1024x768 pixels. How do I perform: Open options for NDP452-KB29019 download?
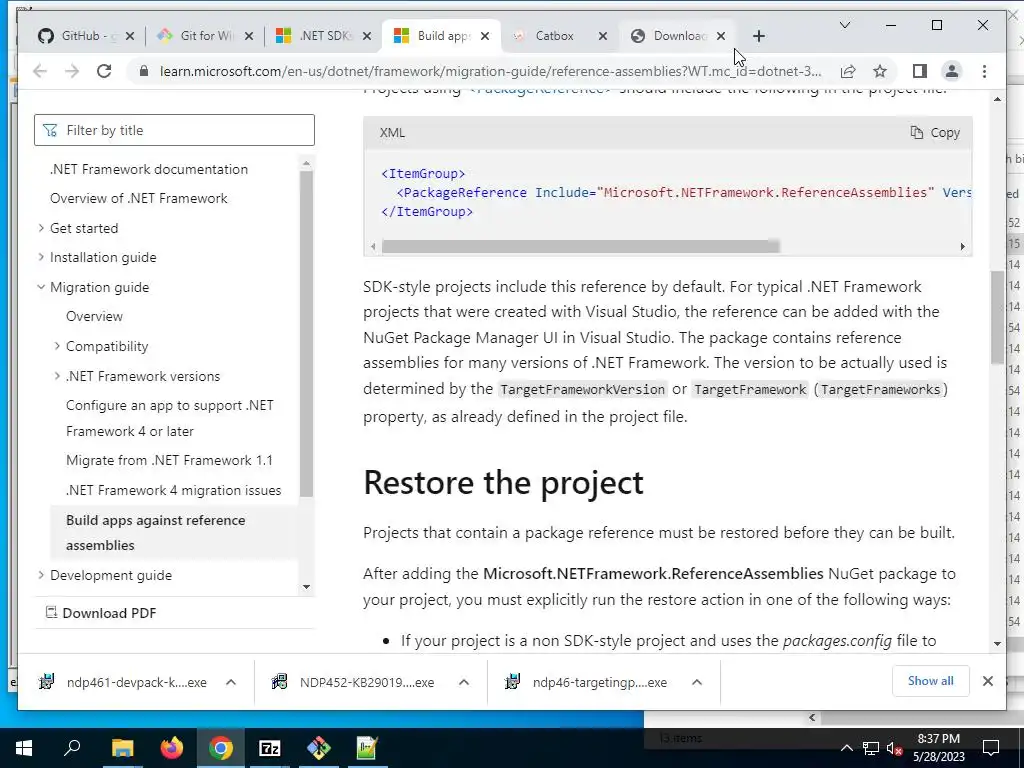point(464,682)
